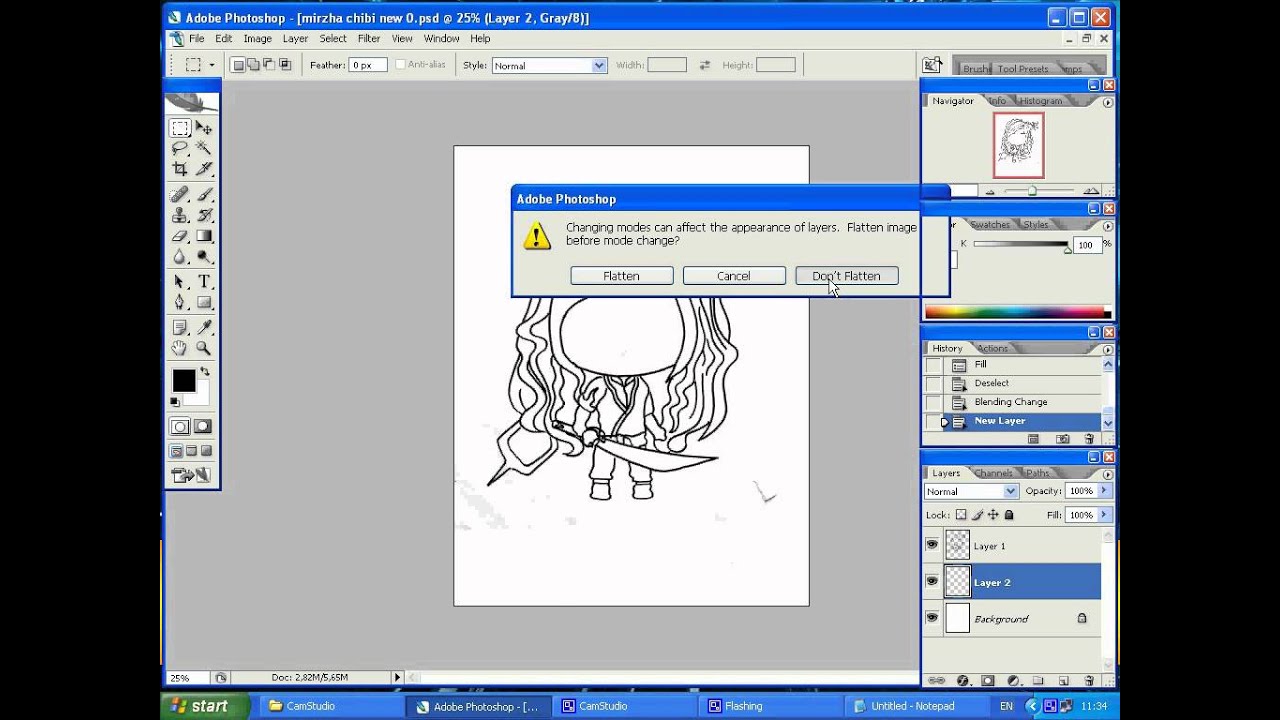
Task: Add layer mask from Layers panel
Action: click(x=988, y=680)
